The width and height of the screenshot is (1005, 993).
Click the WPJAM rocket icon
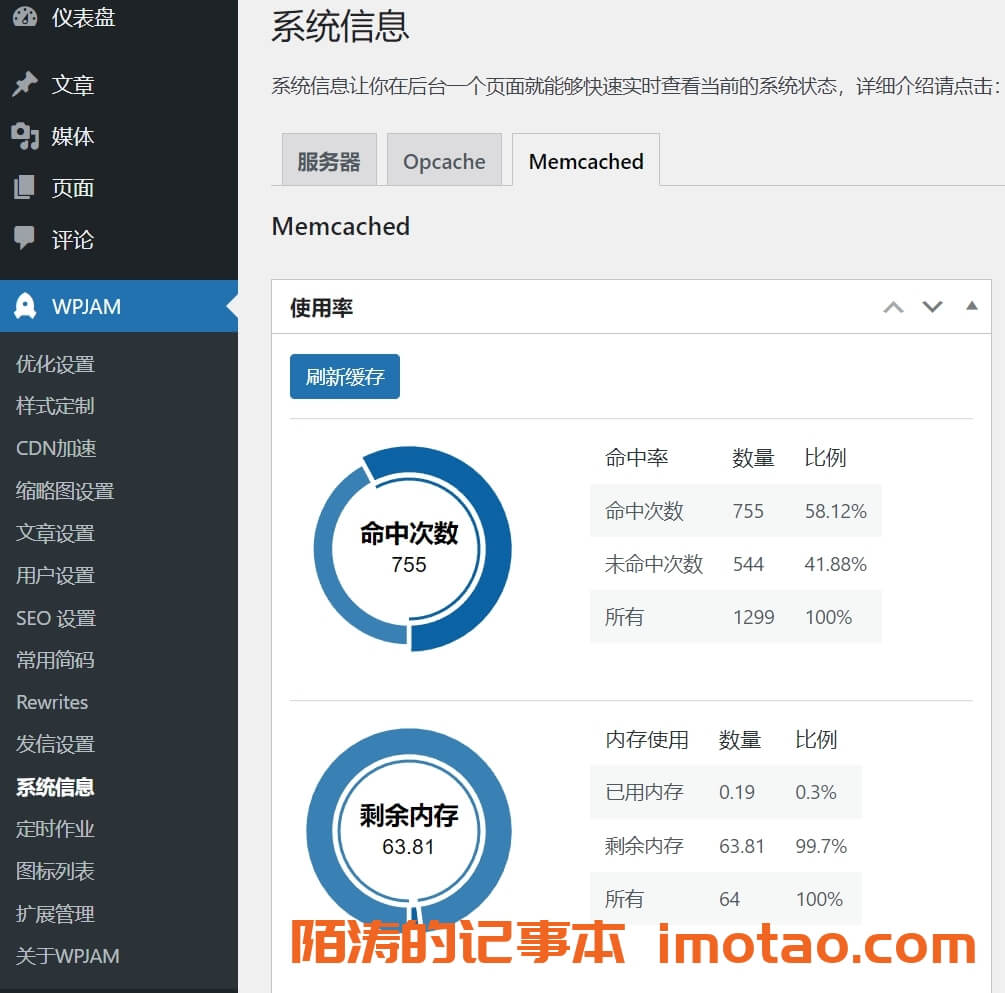click(25, 306)
